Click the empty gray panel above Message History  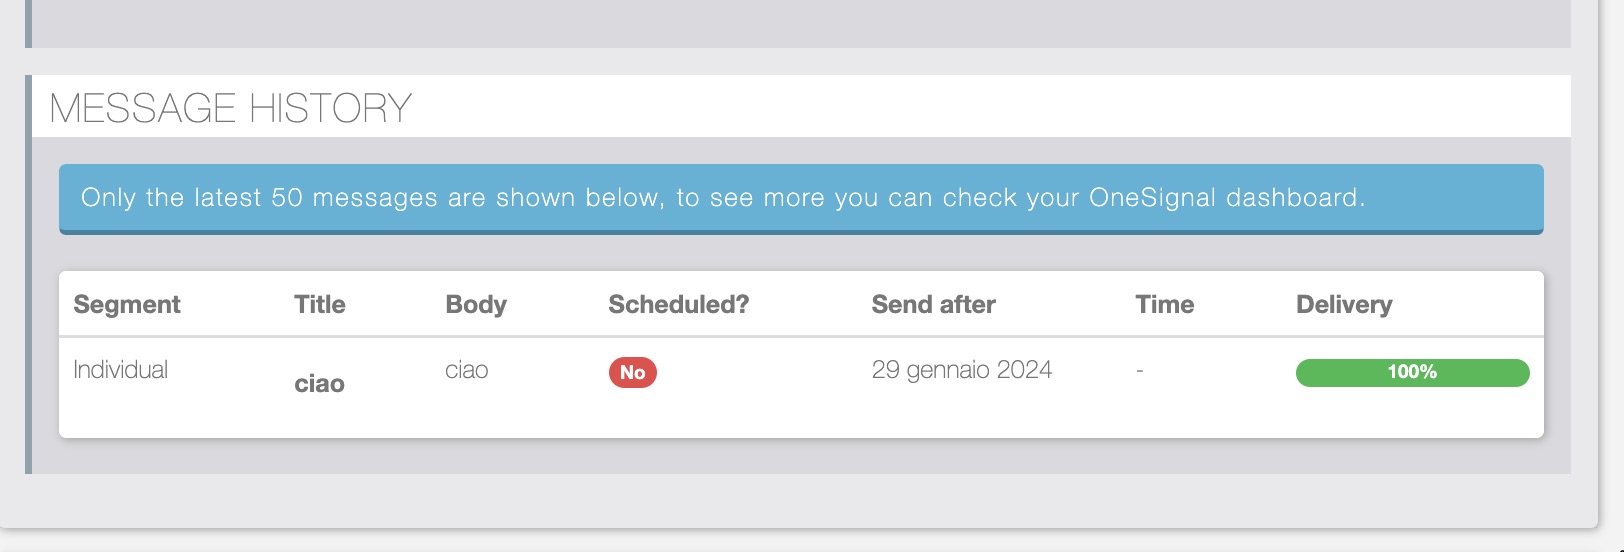[x=800, y=22]
